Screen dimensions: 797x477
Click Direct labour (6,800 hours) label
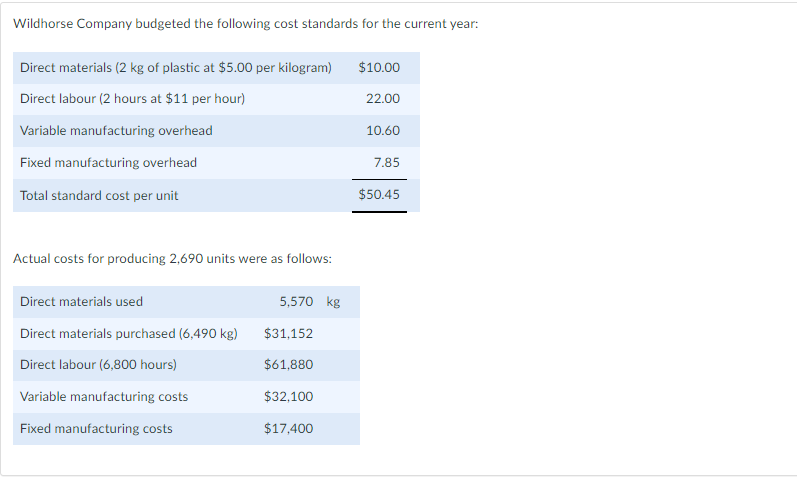tap(98, 365)
